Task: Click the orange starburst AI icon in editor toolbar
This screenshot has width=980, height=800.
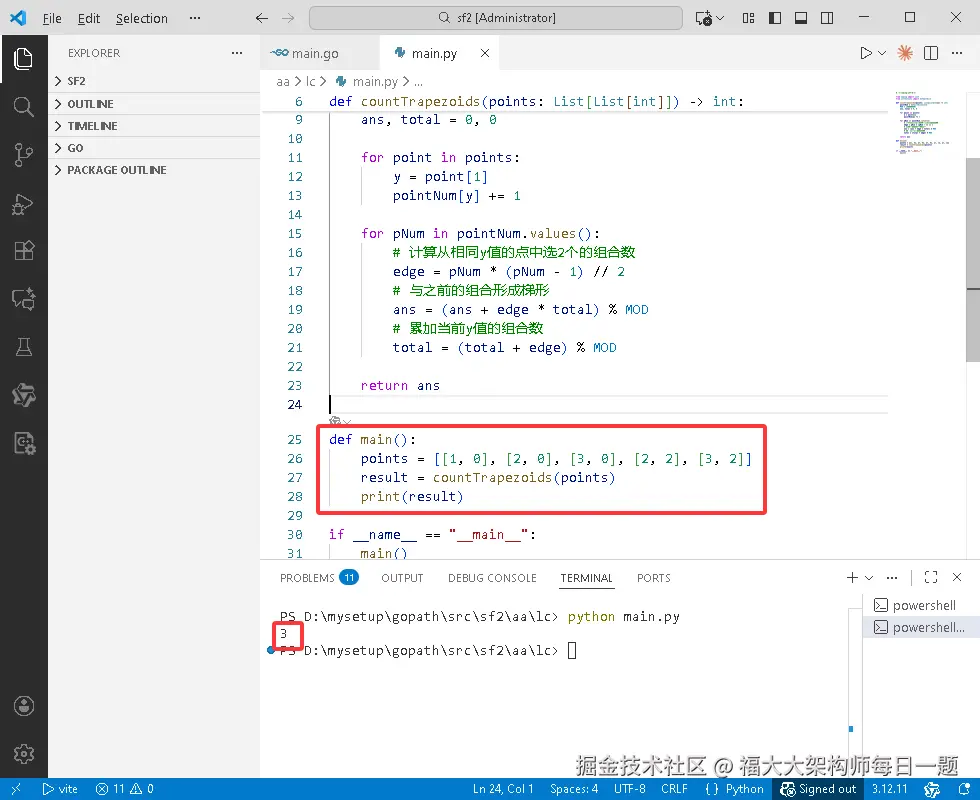Action: point(904,53)
